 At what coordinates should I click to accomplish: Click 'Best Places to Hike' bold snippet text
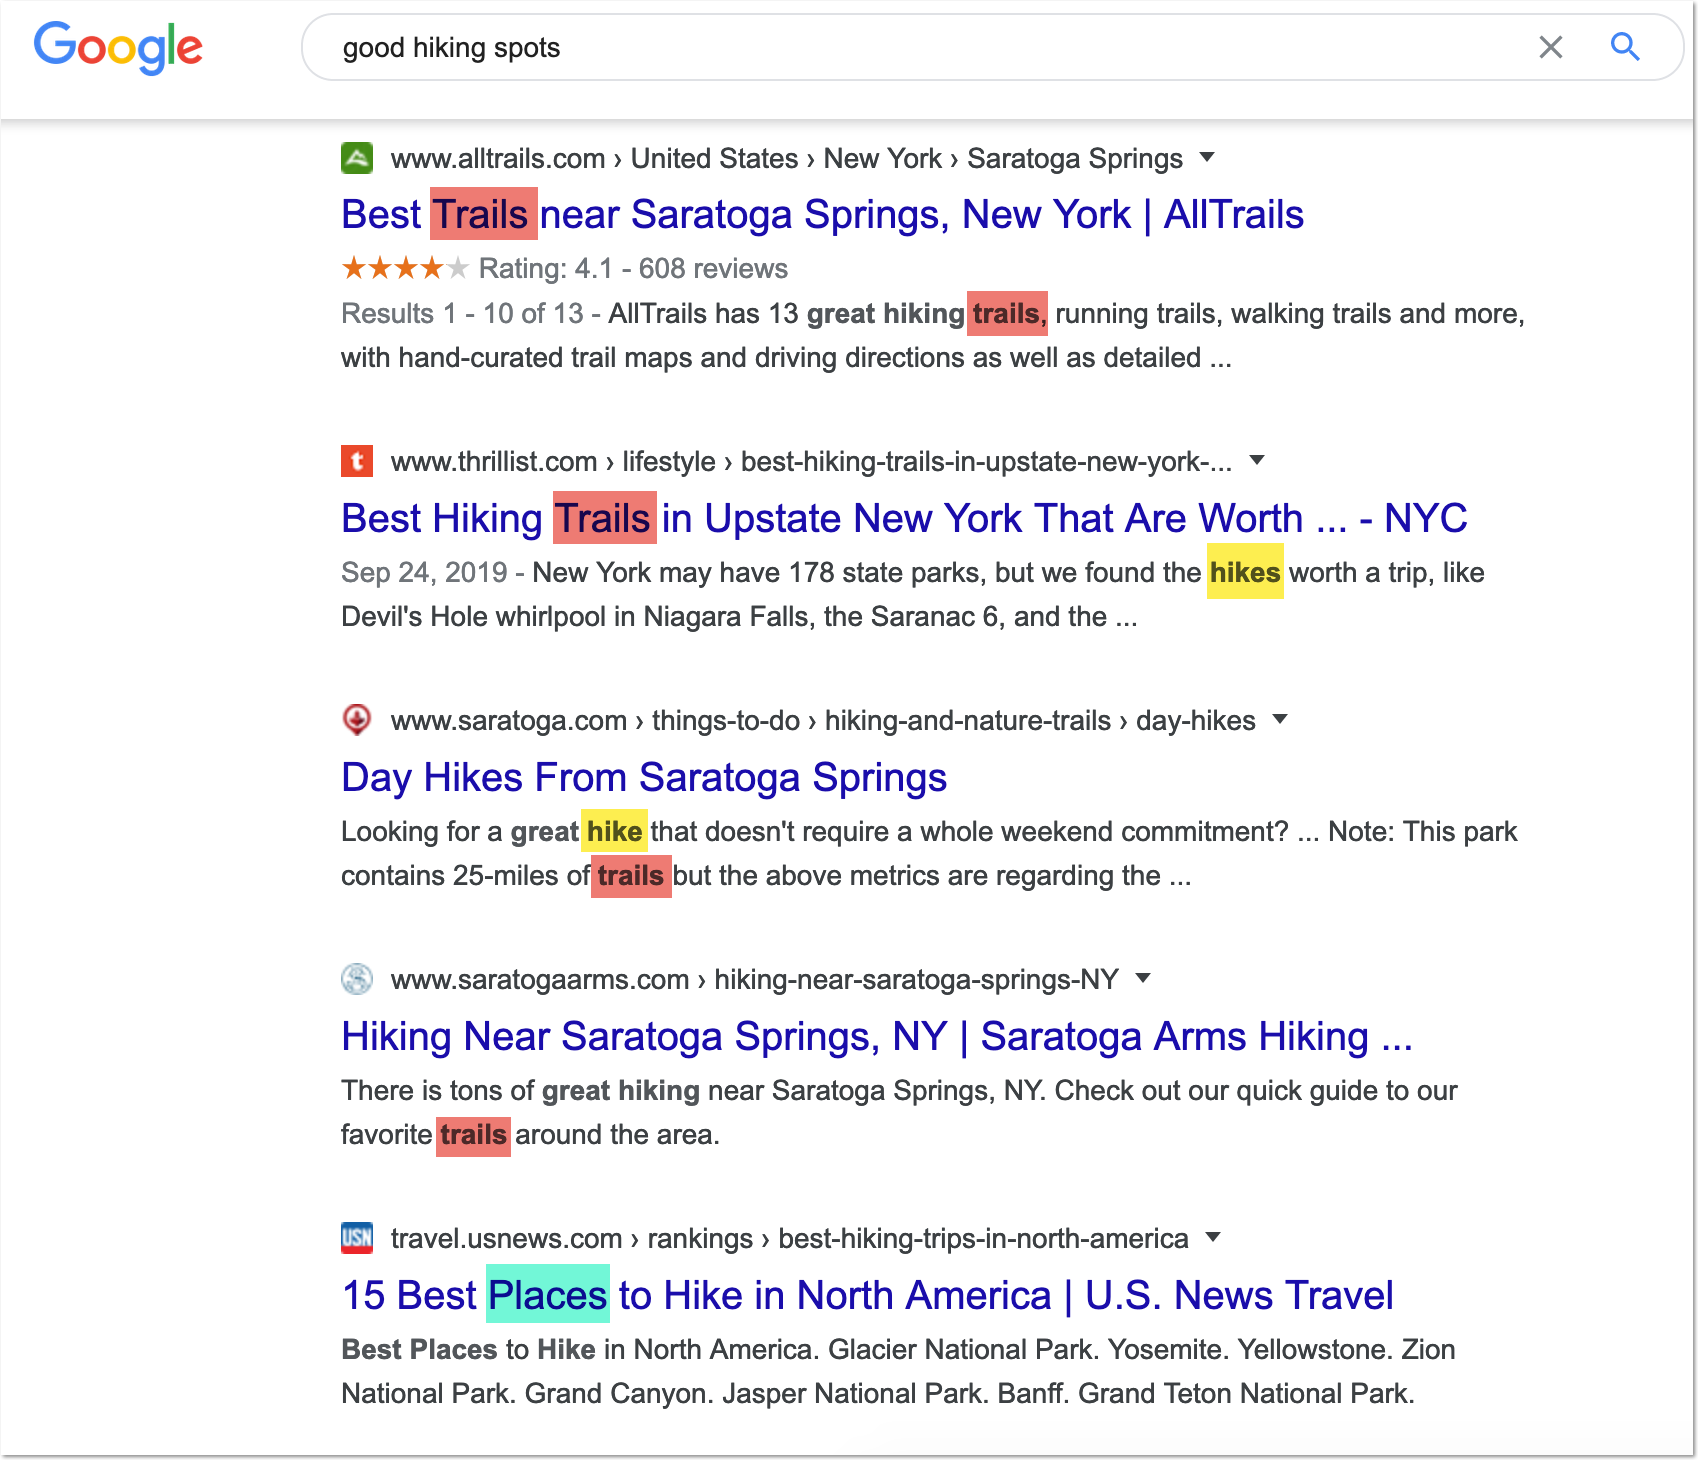(470, 1349)
